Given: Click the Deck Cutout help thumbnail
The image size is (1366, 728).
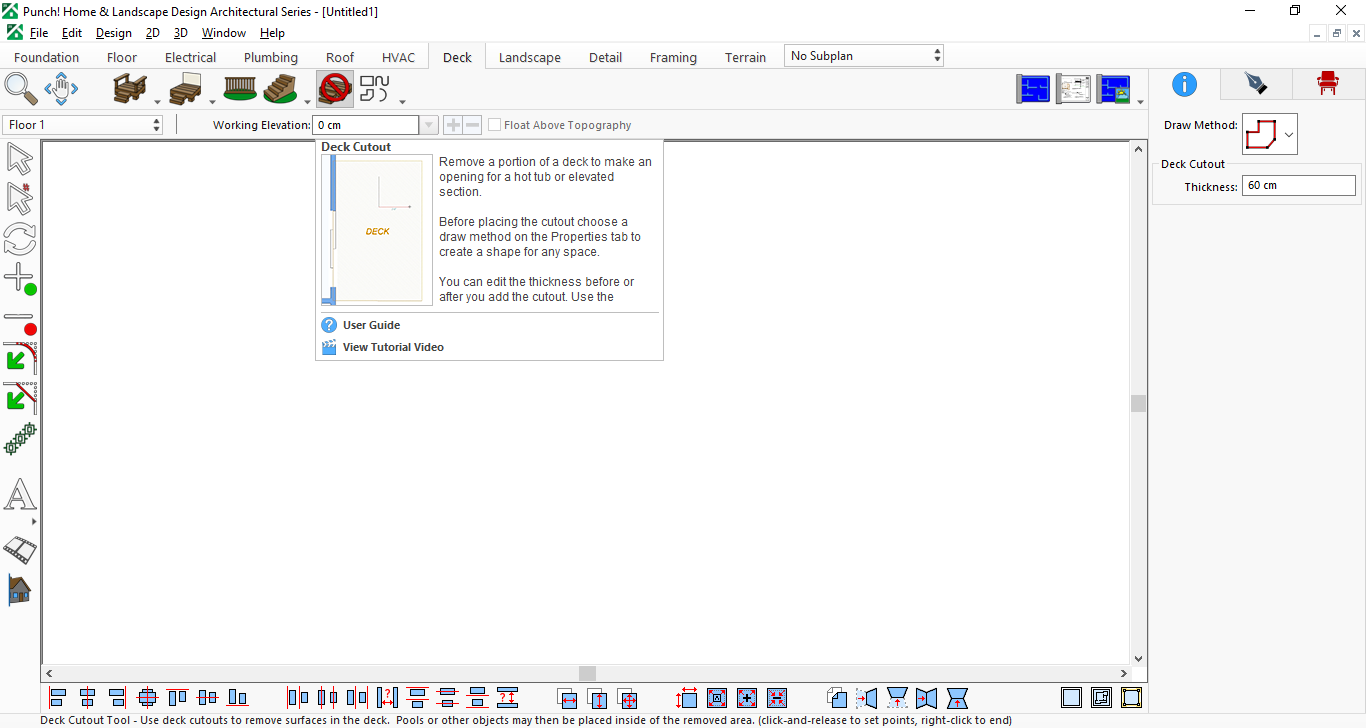Looking at the screenshot, I should tap(377, 229).
